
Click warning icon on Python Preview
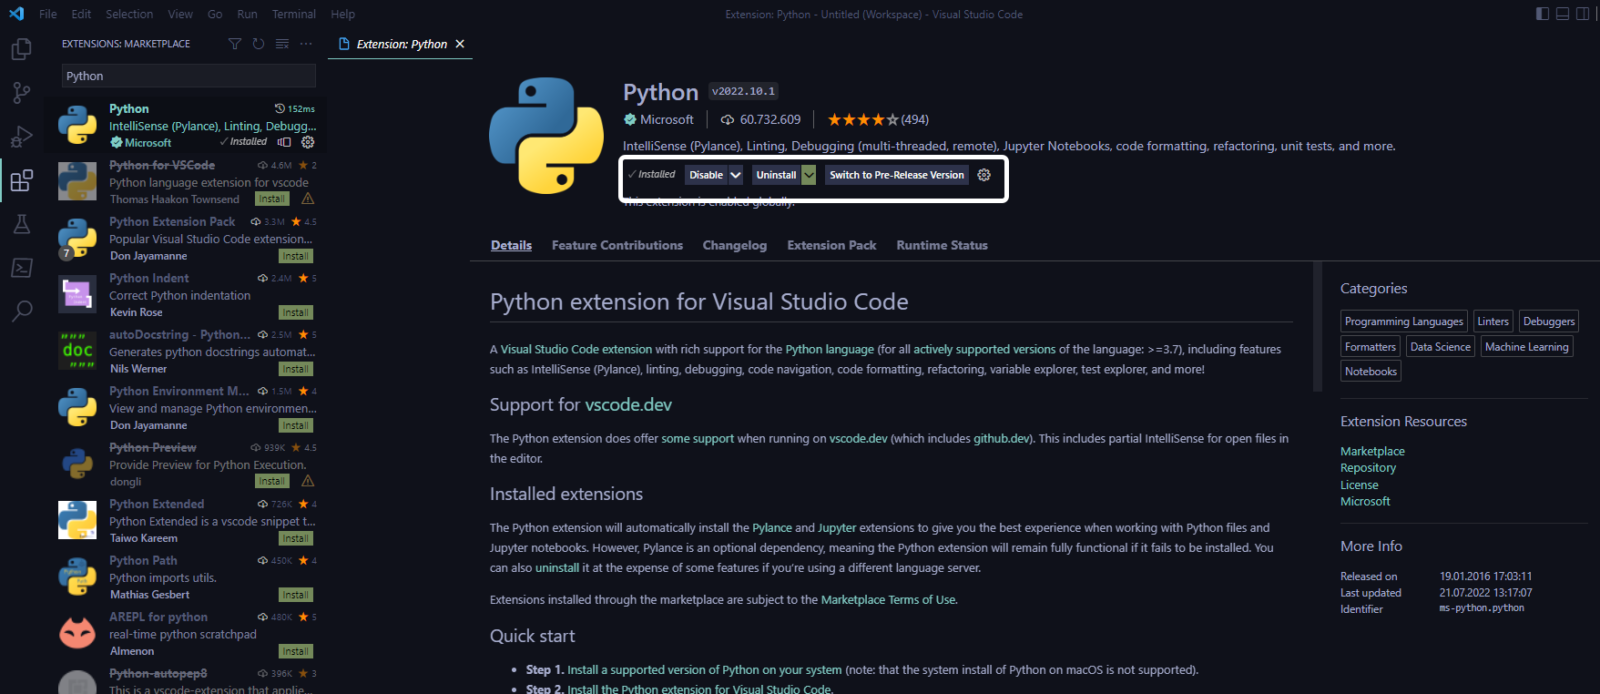point(308,481)
